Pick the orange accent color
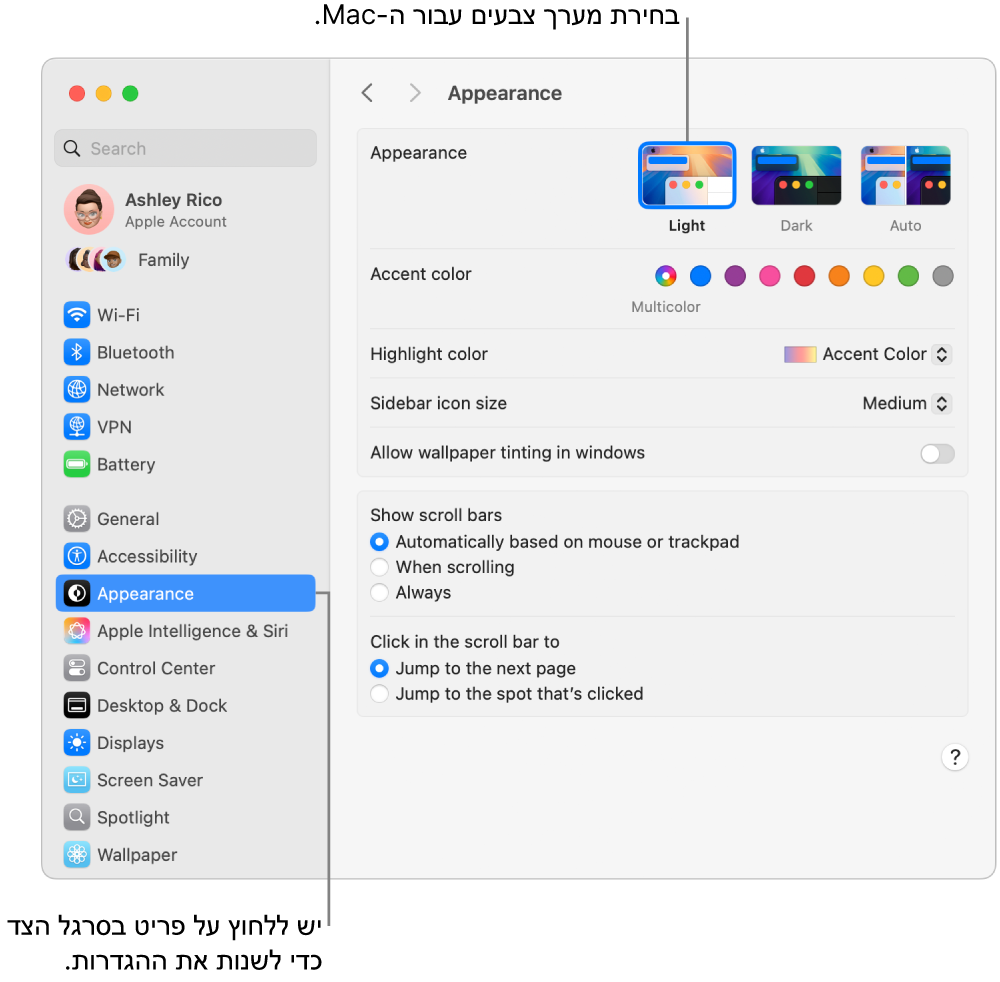This screenshot has height=982, width=1000. 839,276
